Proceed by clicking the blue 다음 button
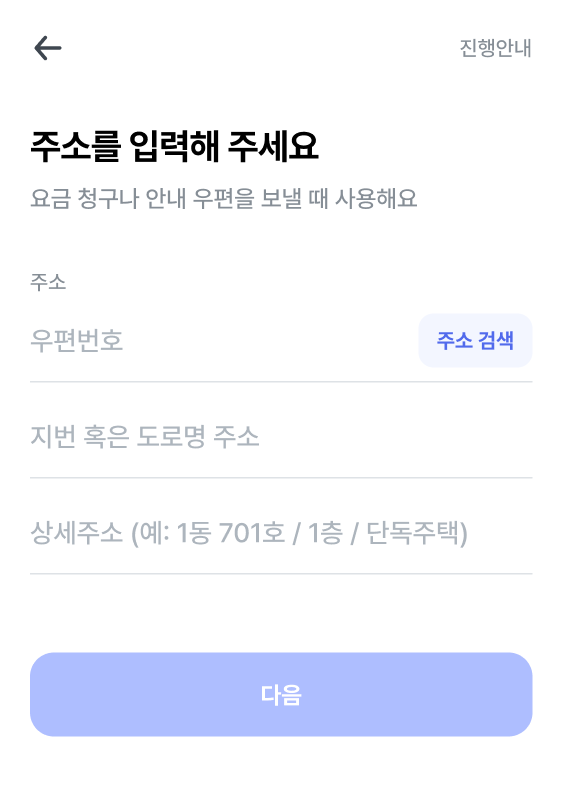Image resolution: width=563 pixels, height=797 pixels. tap(281, 694)
